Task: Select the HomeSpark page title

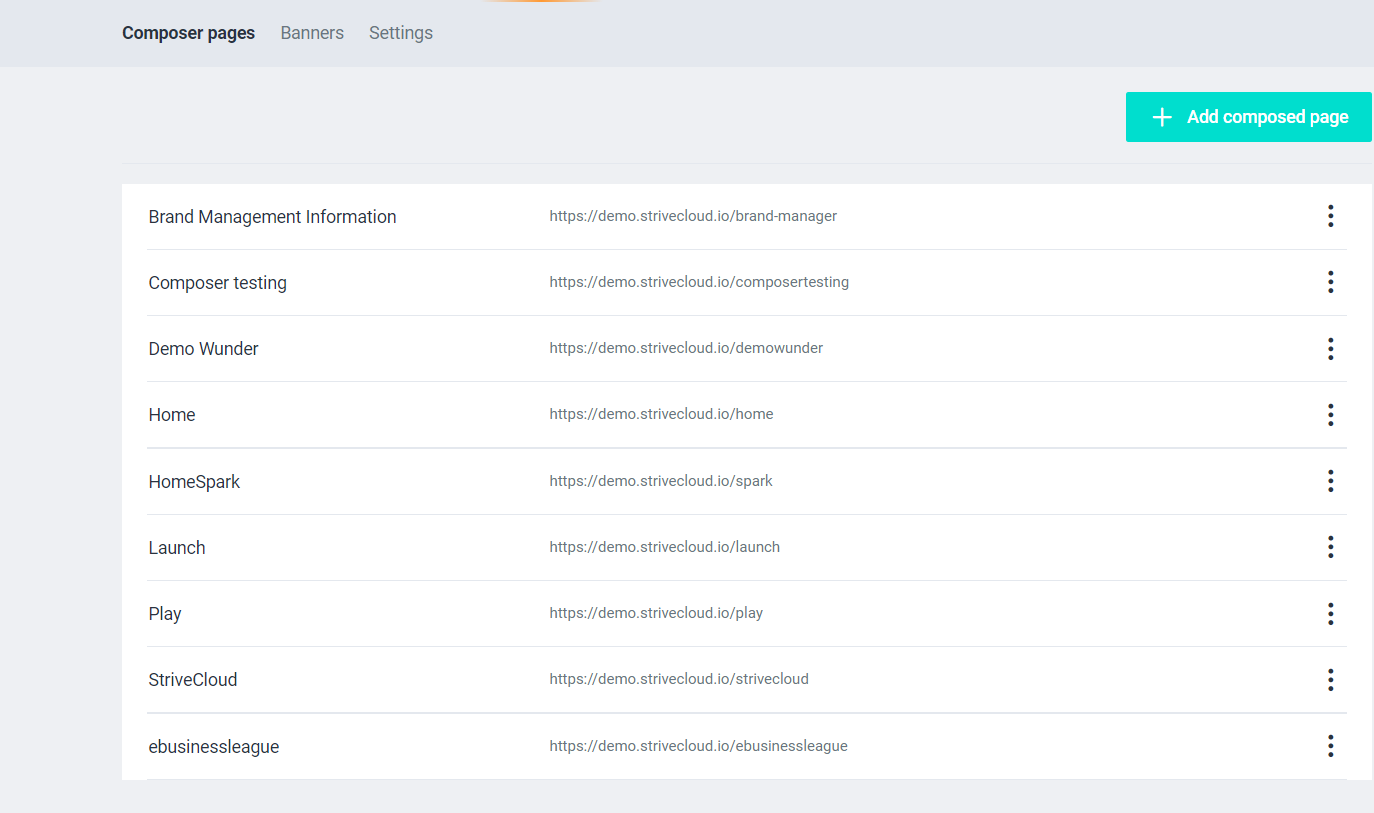Action: click(194, 481)
